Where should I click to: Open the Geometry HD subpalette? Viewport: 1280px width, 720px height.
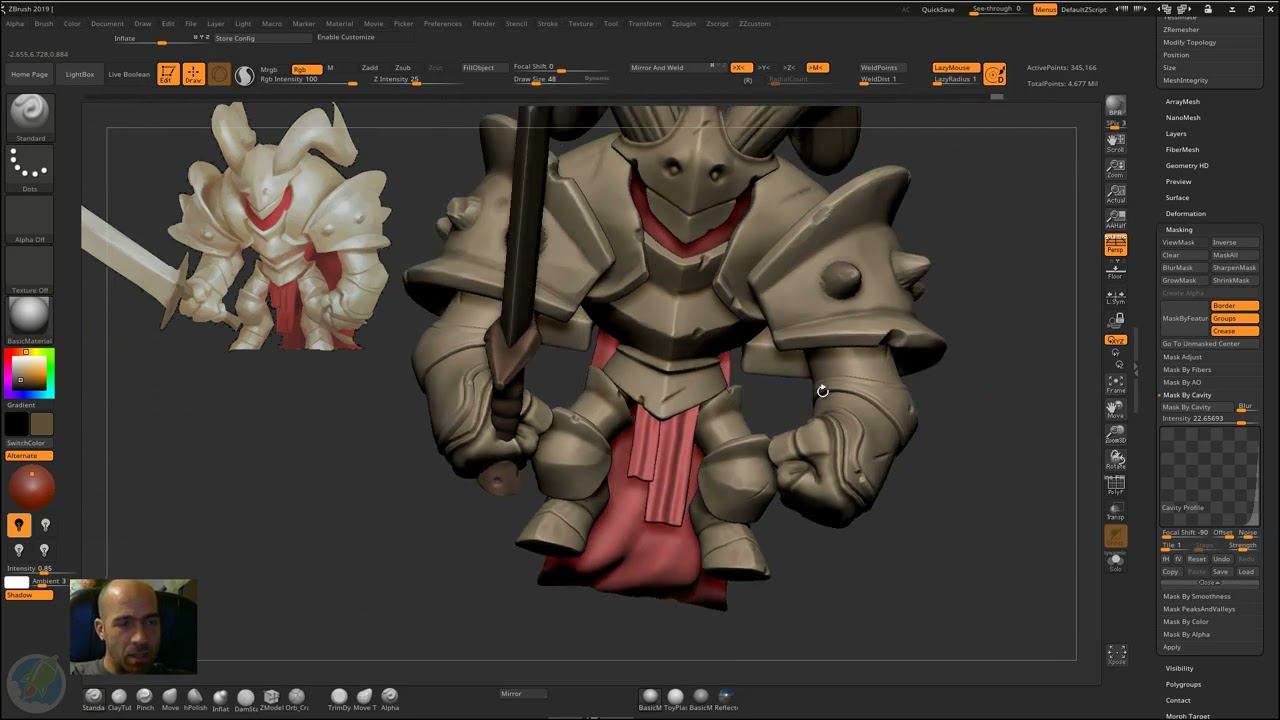[x=1186, y=166]
